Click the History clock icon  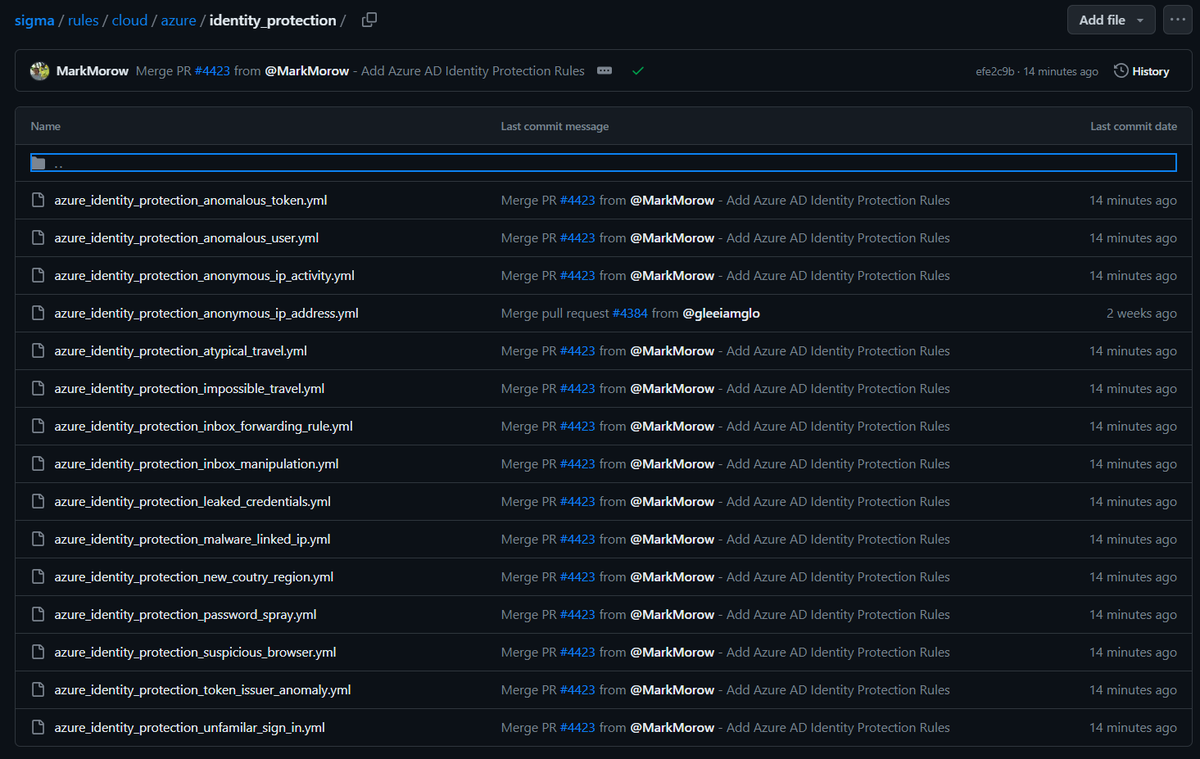pyautogui.click(x=1121, y=71)
